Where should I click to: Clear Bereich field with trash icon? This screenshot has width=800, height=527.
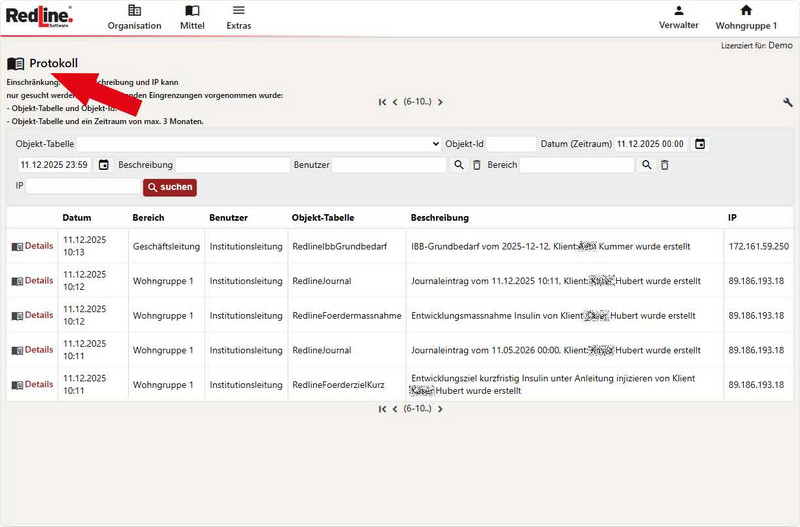[x=664, y=165]
